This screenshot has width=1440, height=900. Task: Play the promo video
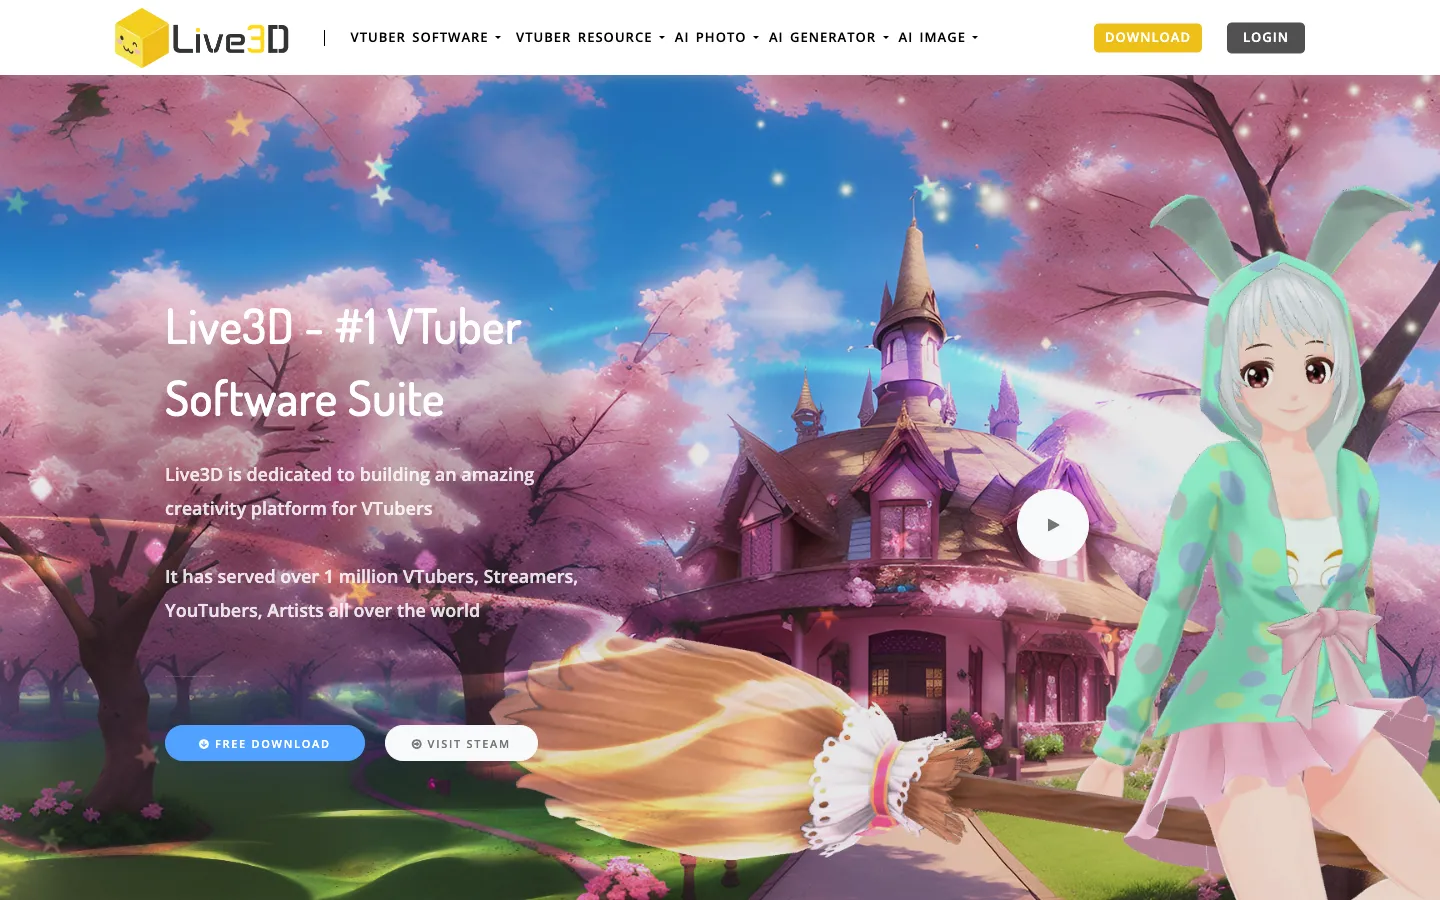pos(1053,525)
